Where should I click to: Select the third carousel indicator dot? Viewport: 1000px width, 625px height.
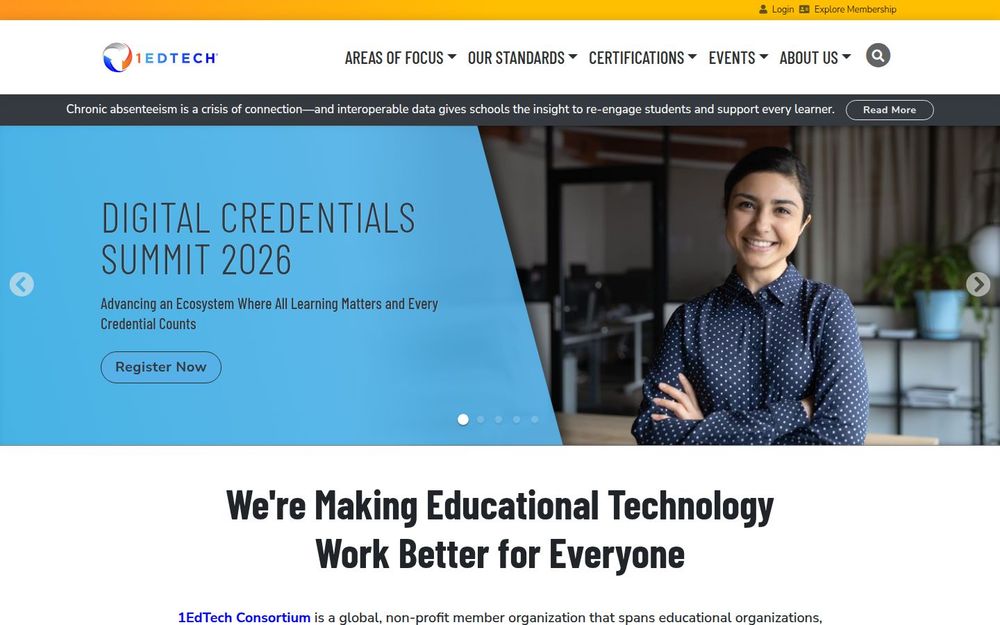499,419
